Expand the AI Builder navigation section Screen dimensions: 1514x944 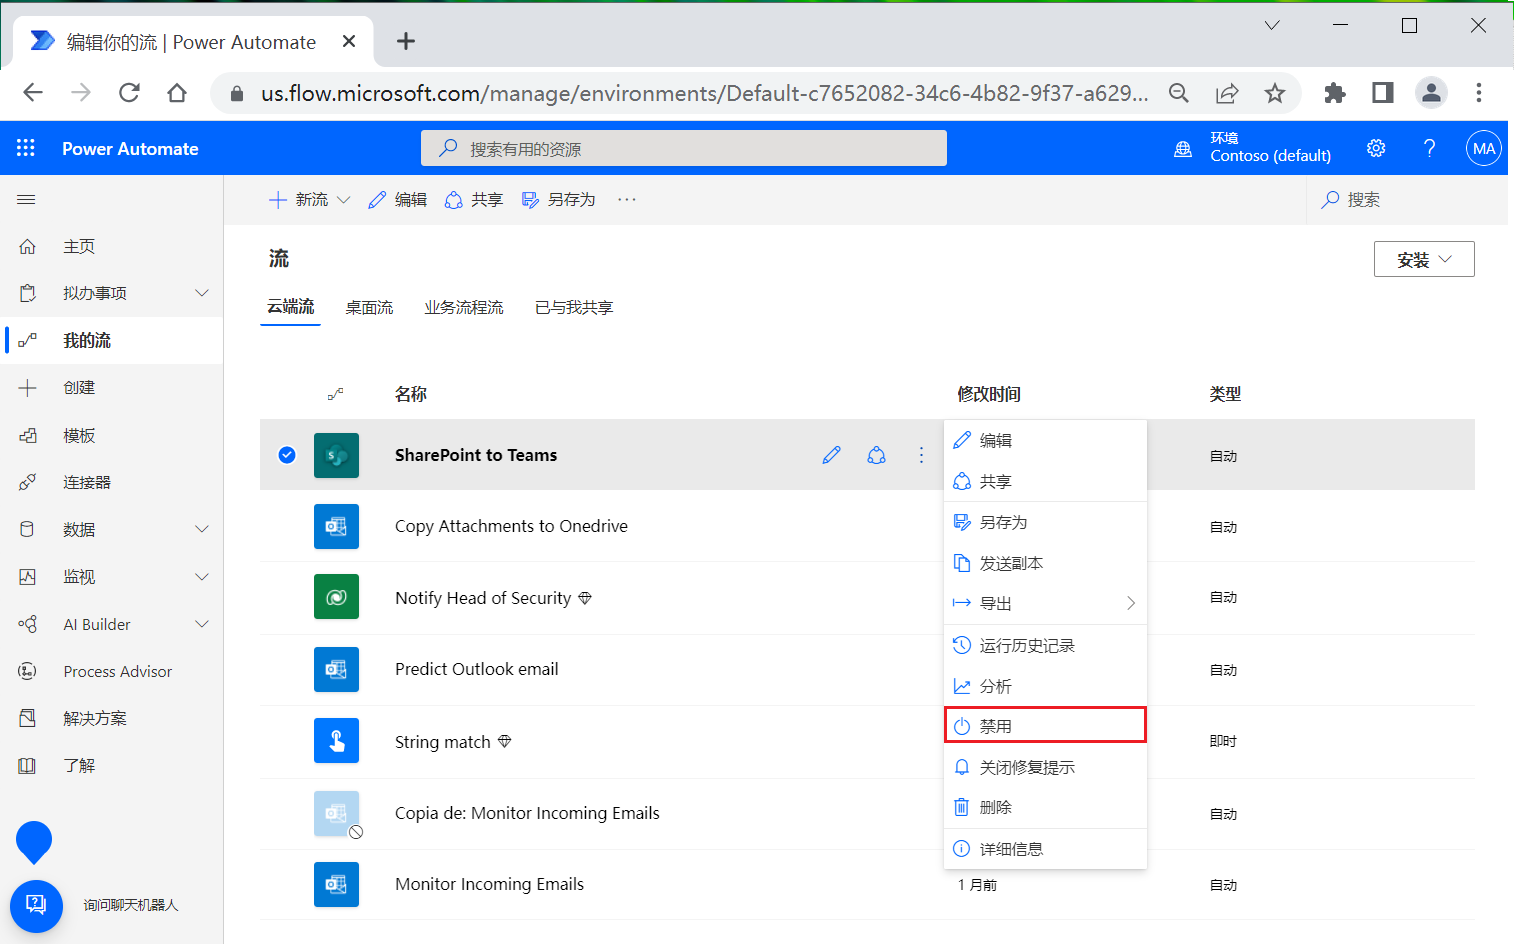tap(202, 624)
